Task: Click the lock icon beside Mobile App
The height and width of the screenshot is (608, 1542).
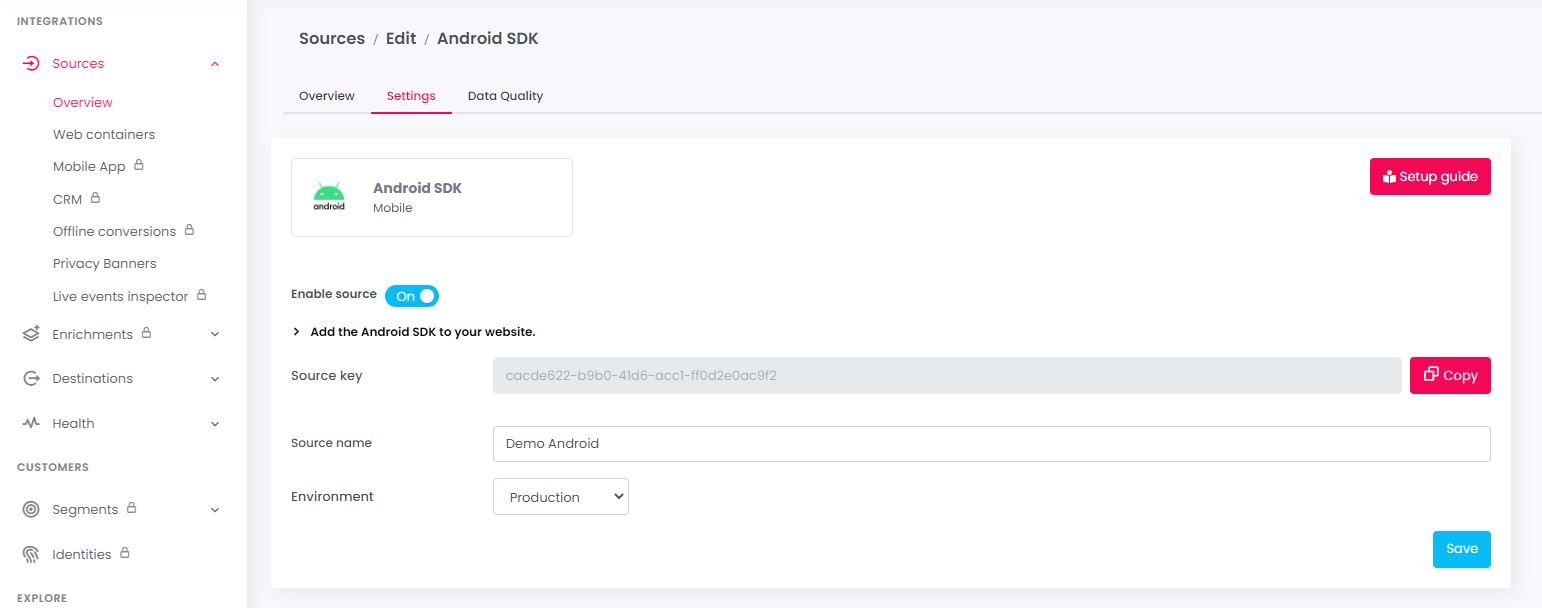Action: (x=139, y=165)
